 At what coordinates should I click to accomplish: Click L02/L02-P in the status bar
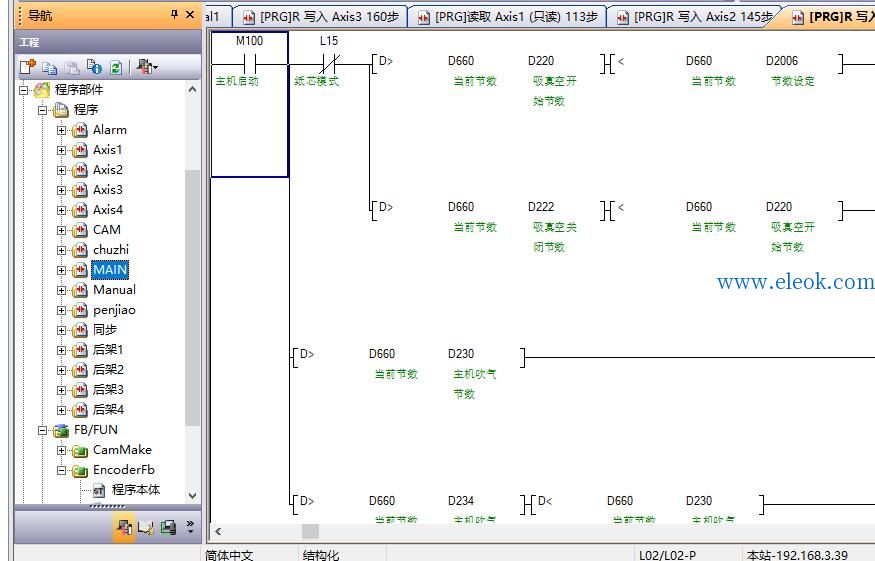click(x=667, y=555)
